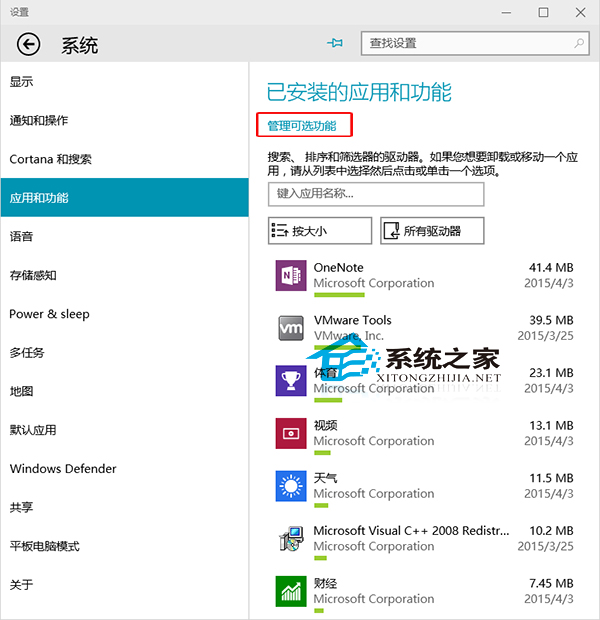Click the Visual C++ 2008 installer icon

tap(291, 538)
